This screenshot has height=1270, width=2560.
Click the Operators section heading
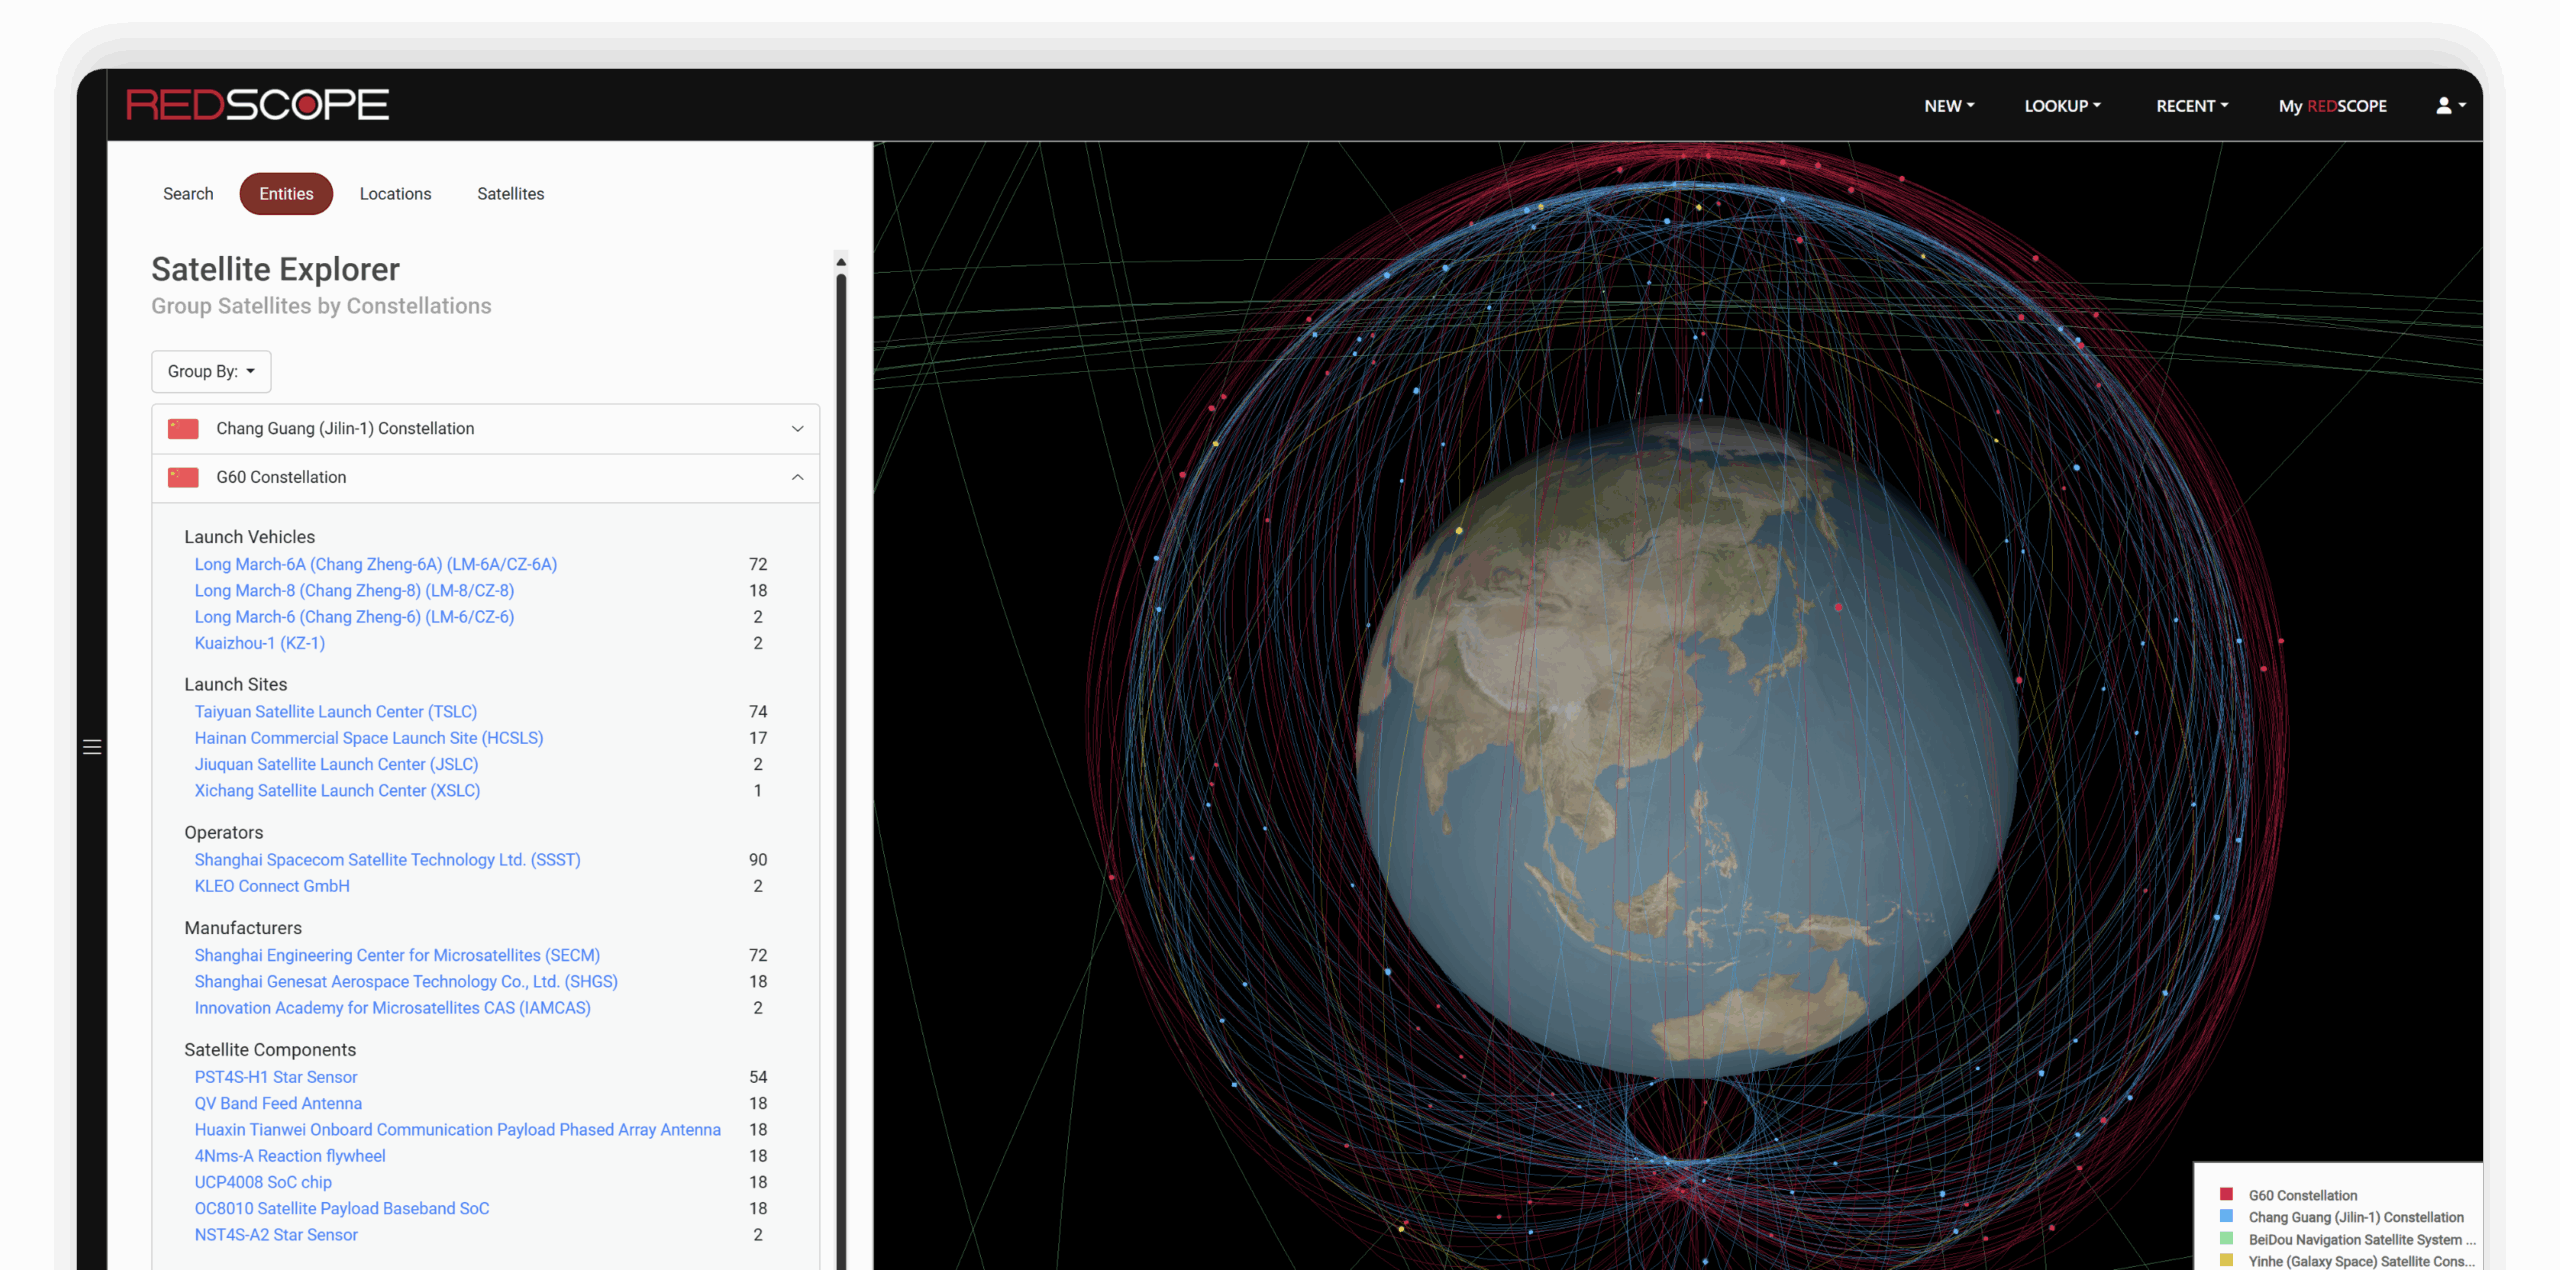[224, 832]
